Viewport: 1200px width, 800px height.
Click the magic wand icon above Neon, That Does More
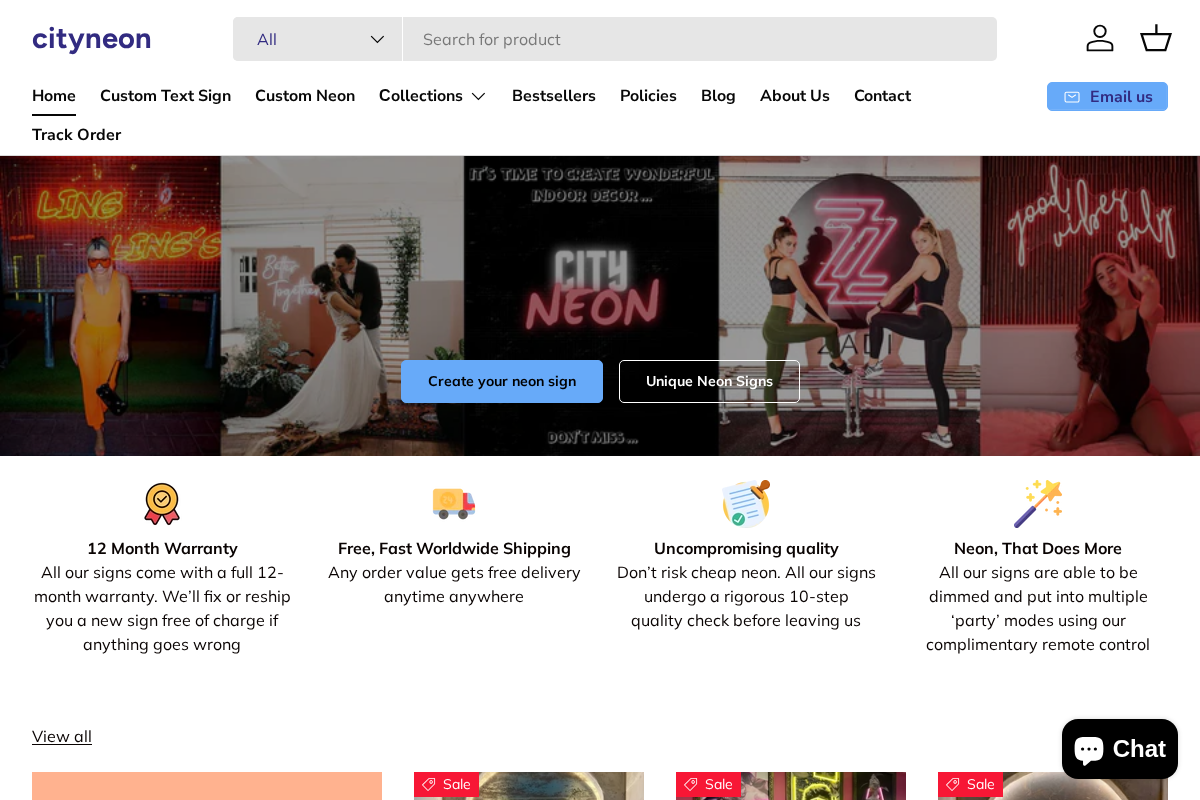pyautogui.click(x=1038, y=503)
